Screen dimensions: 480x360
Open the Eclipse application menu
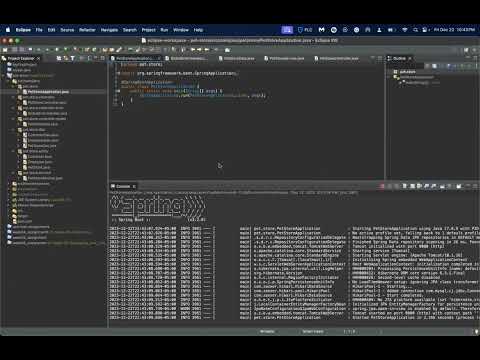[23, 30]
